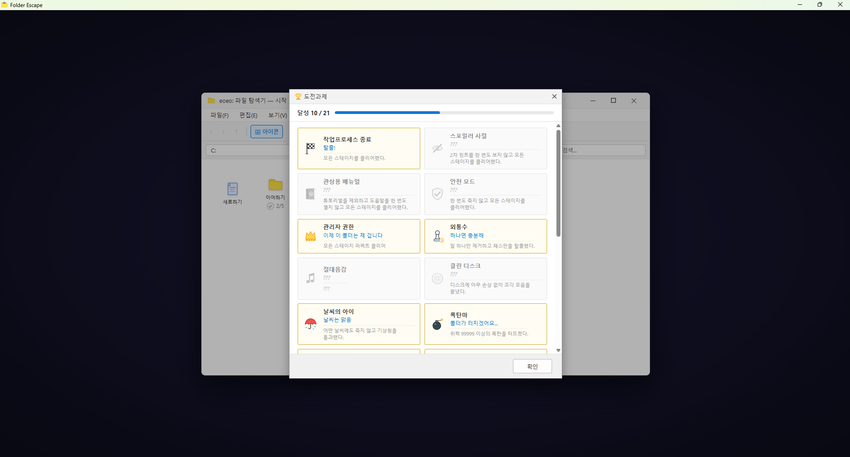Click the Folder Escape app icon in title bar
The height and width of the screenshot is (457, 850).
tap(4, 4)
